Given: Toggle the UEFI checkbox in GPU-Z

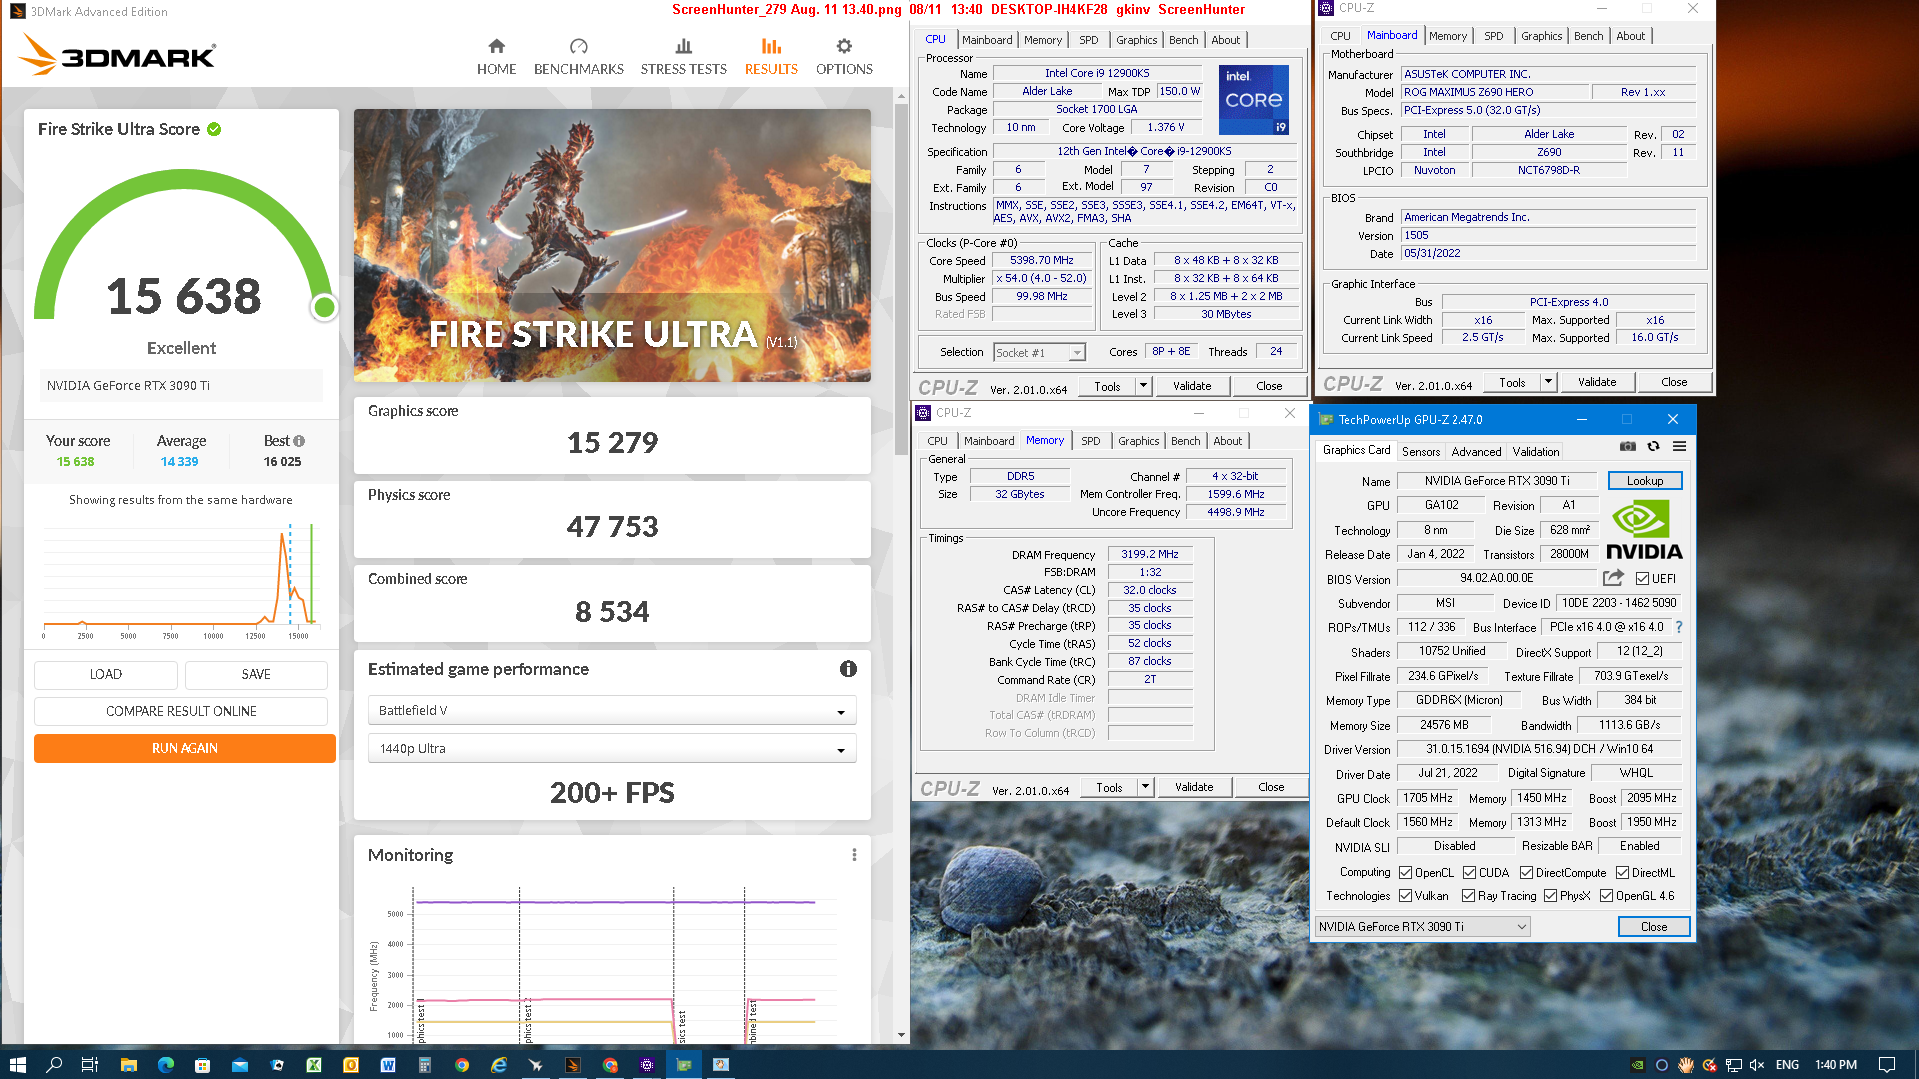Looking at the screenshot, I should pos(1642,579).
